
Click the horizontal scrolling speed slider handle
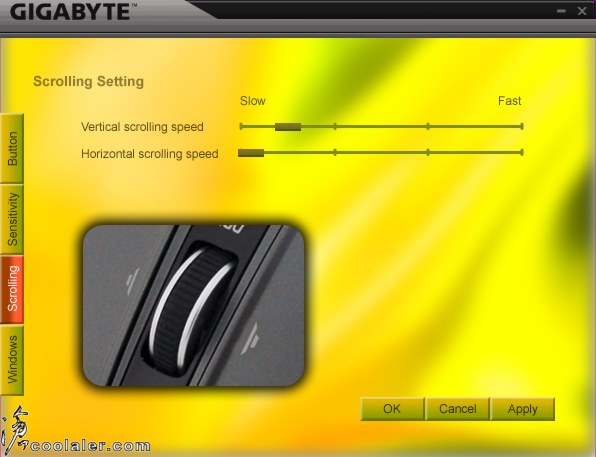[x=251, y=153]
